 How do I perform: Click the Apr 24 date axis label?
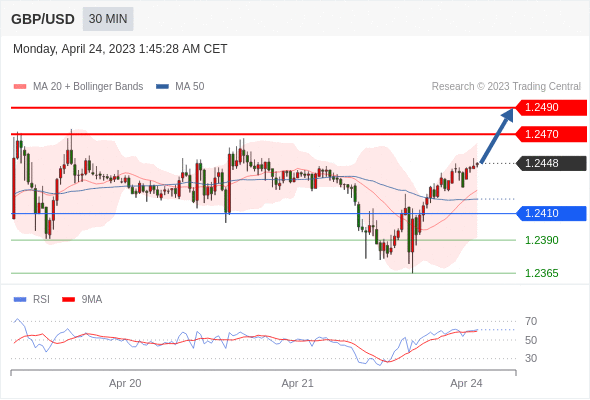[466, 383]
